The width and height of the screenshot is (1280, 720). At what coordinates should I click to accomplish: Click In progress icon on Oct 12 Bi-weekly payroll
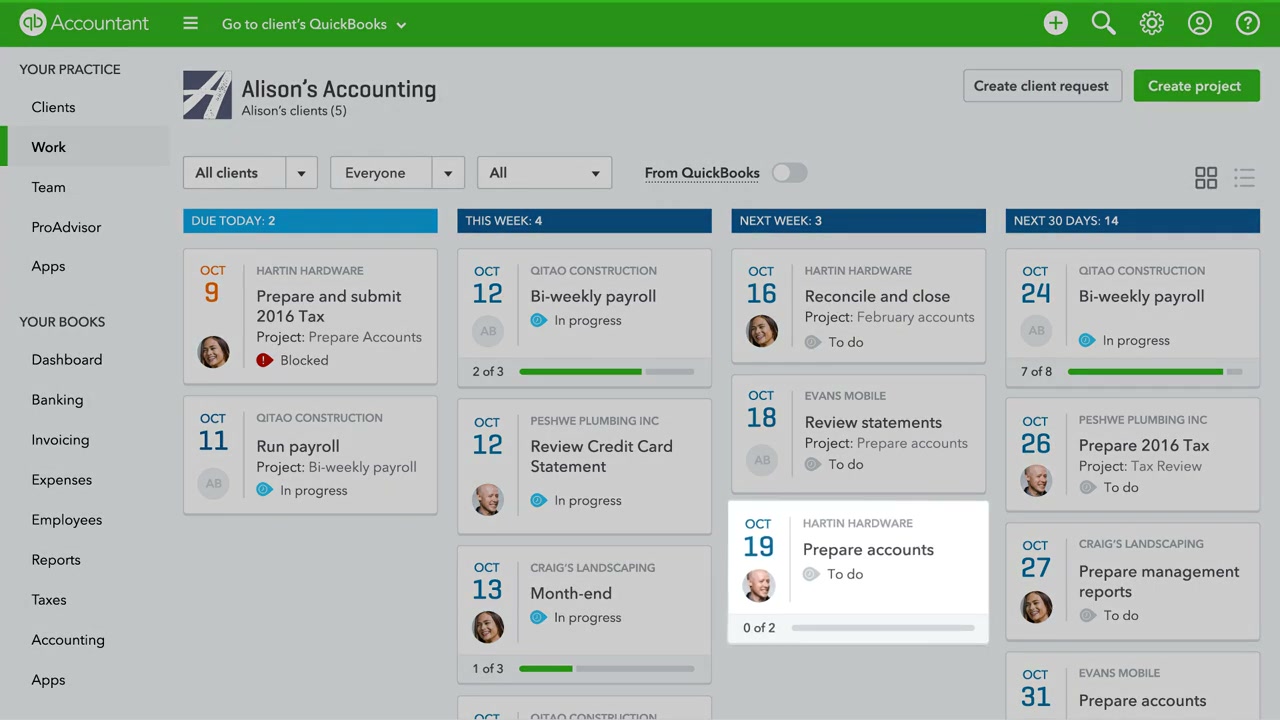(x=538, y=320)
